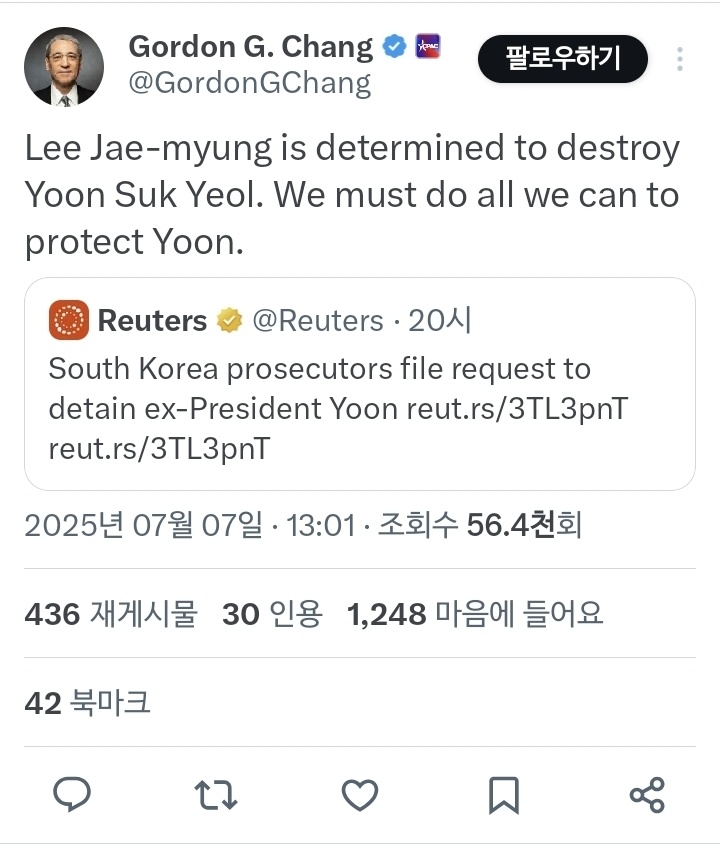Click the 2025년 07월 07일 timestamp
Screen dimensions: 720x856
pyautogui.click(x=143, y=525)
